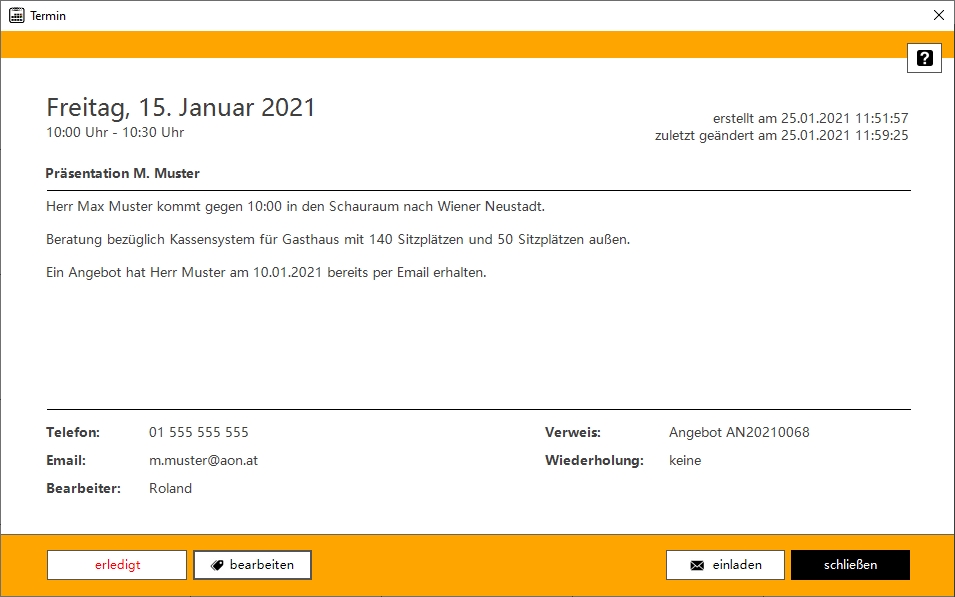This screenshot has height=597, width=955.
Task: Click the envelope icon on the einladen button
Action: click(697, 565)
